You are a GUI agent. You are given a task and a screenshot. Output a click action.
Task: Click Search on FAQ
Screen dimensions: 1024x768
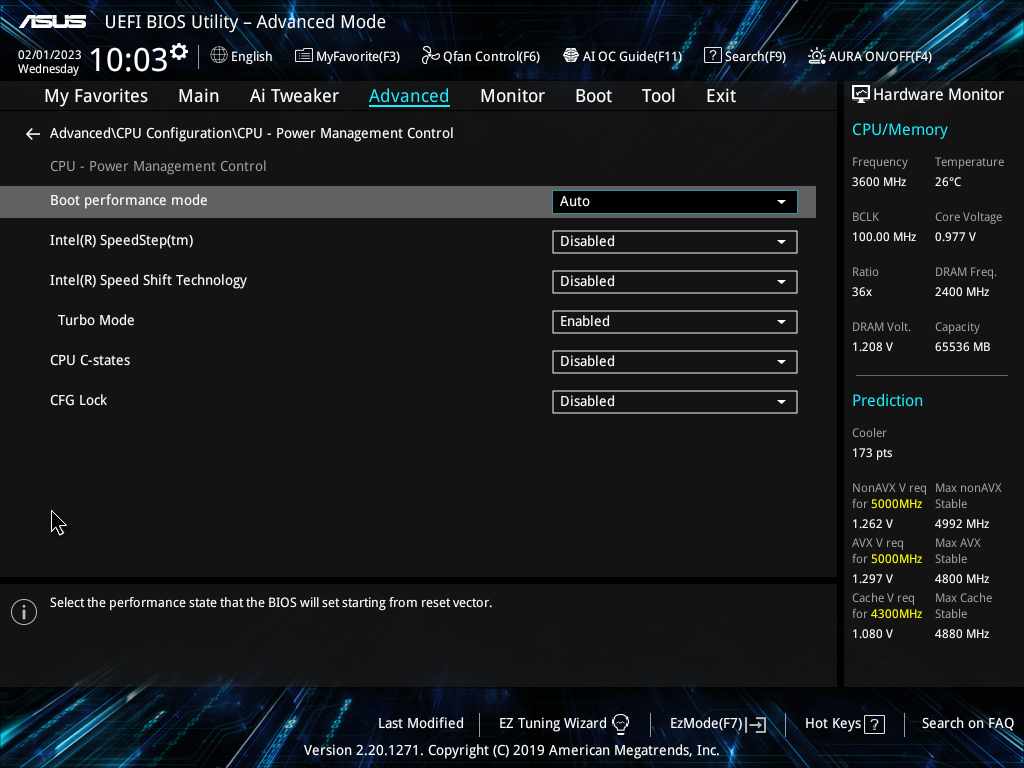(967, 724)
